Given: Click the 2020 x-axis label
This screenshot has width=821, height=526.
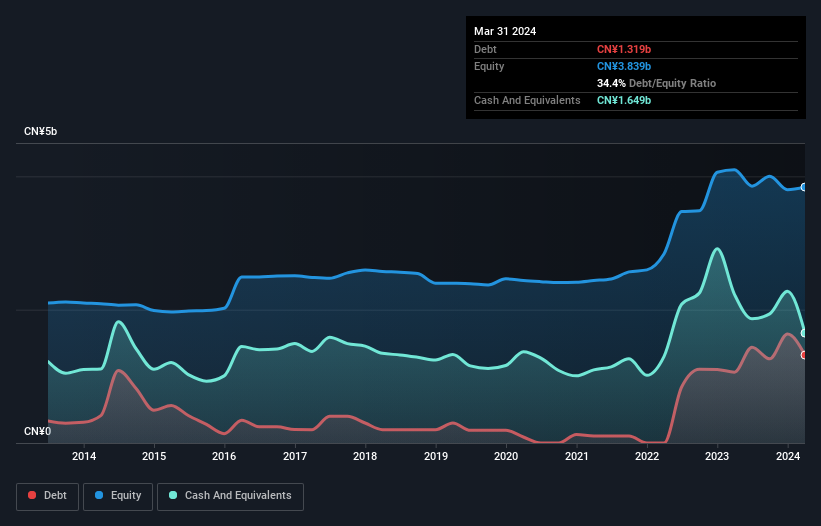Looking at the screenshot, I should click(x=506, y=456).
